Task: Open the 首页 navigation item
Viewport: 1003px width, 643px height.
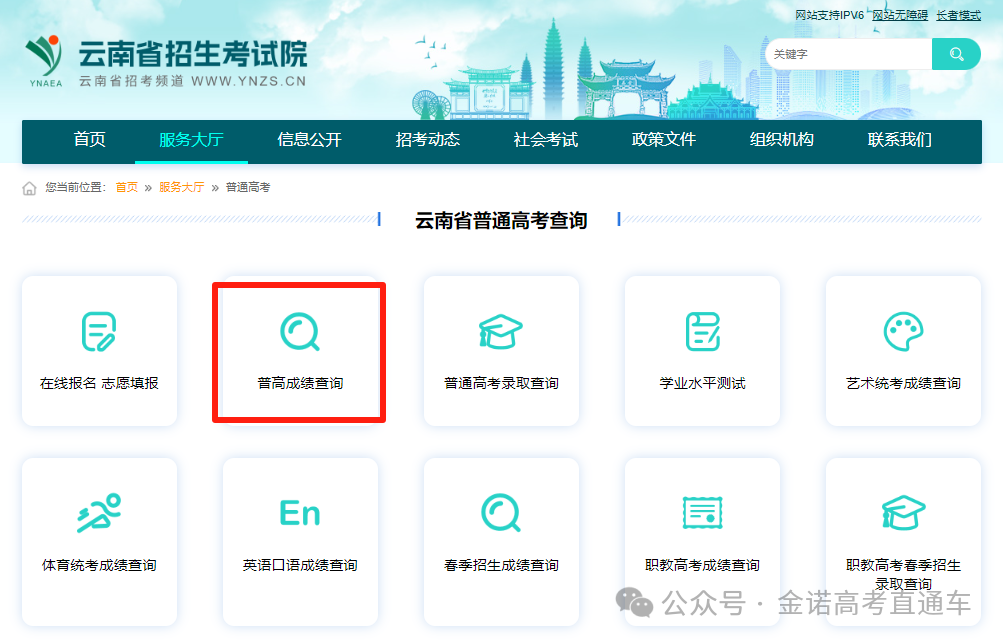Action: (90, 139)
